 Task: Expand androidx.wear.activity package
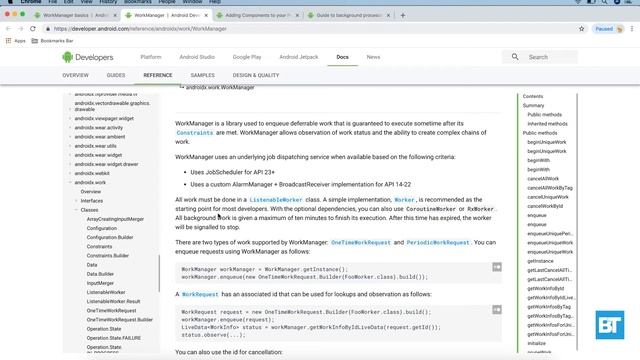(x=70, y=128)
